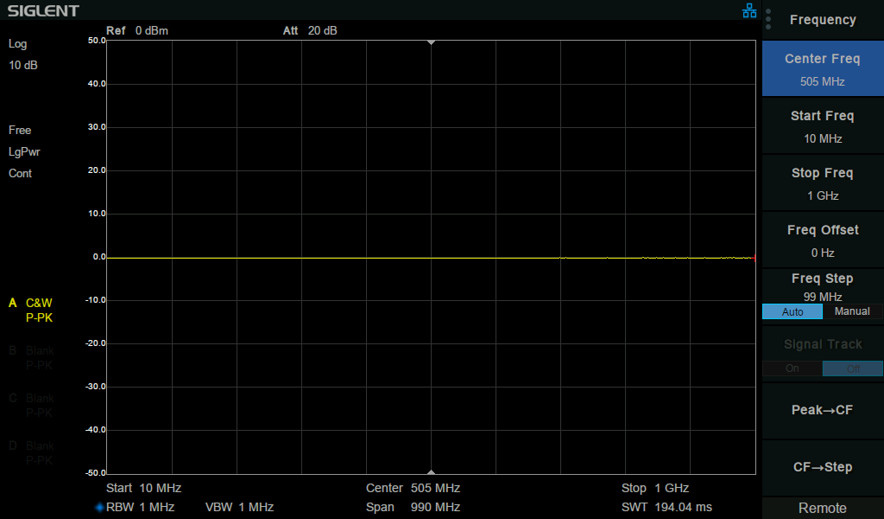Open the Stop Freq 1 GHz softkey
Image resolution: width=884 pixels, height=519 pixels.
[823, 184]
